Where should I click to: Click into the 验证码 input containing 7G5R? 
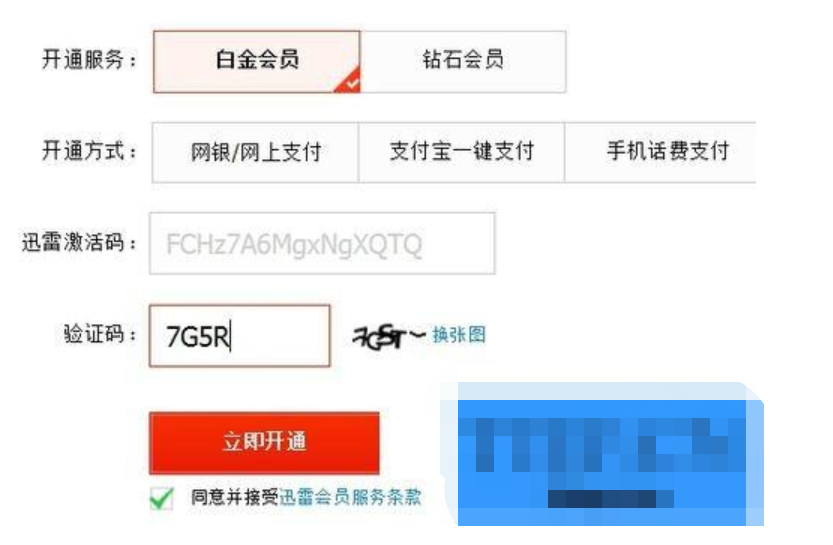click(240, 336)
